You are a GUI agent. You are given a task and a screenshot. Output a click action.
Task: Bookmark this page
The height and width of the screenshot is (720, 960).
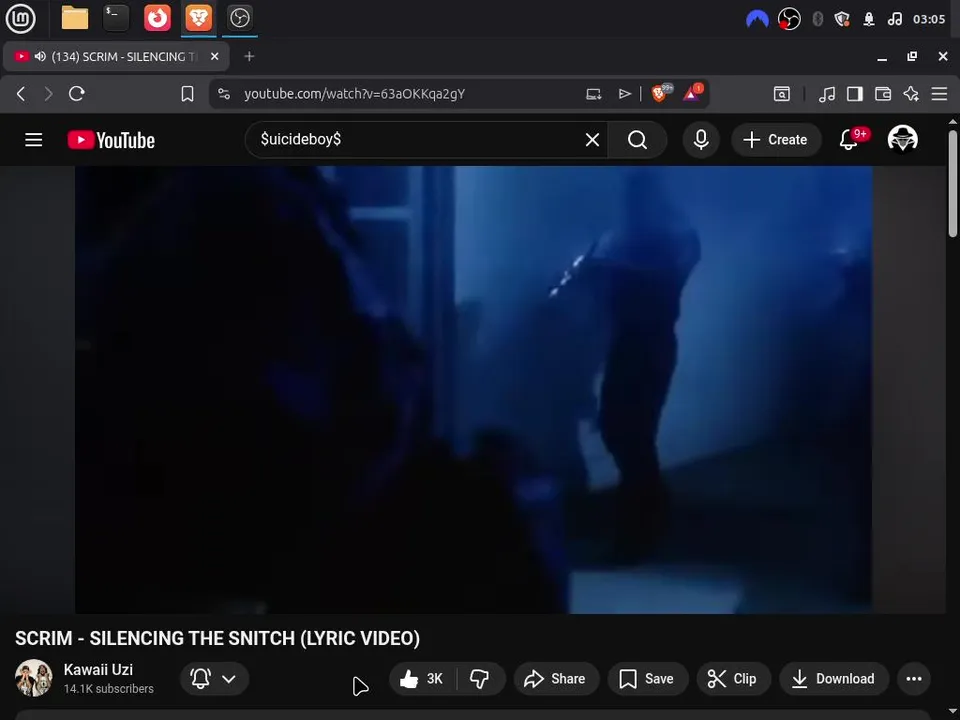pos(187,94)
